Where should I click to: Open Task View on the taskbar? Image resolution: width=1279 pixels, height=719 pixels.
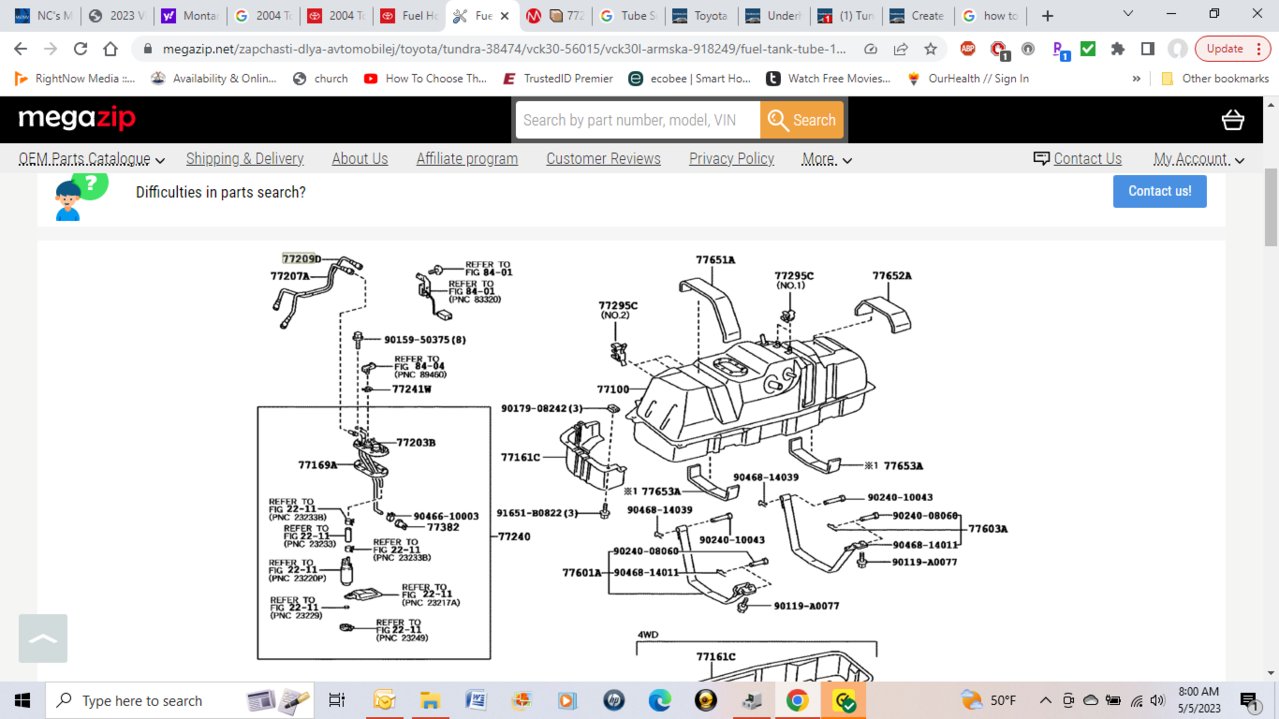[337, 700]
